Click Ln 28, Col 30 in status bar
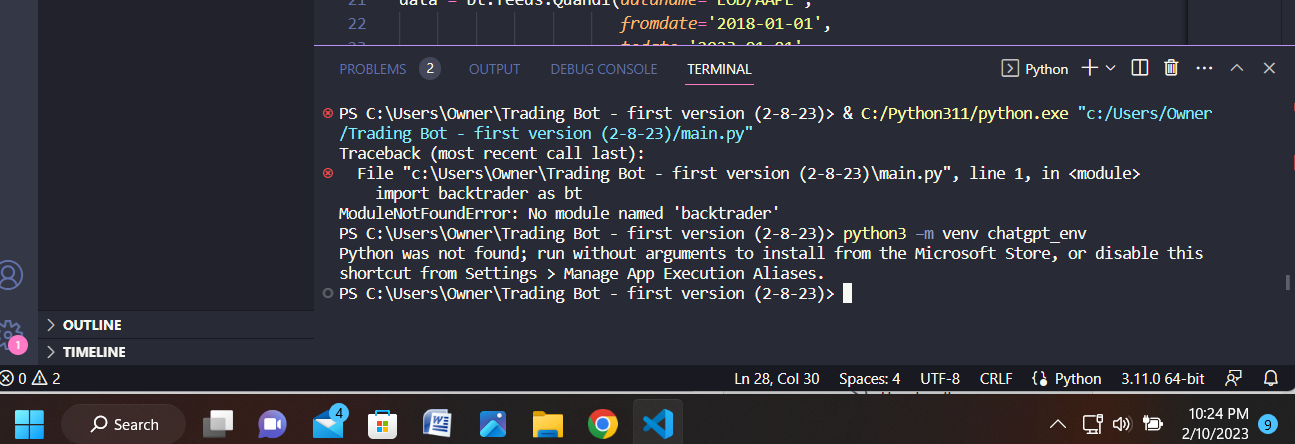The image size is (1295, 444). (776, 379)
